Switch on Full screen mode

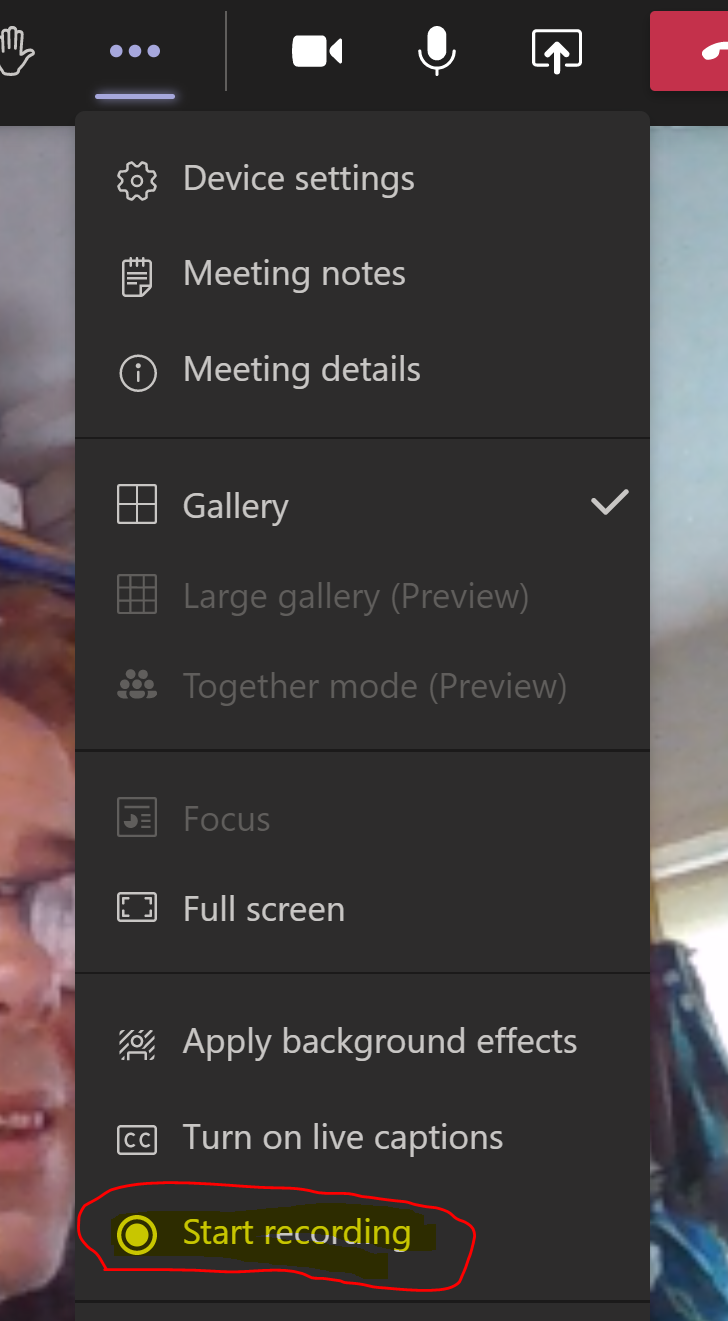click(x=362, y=909)
